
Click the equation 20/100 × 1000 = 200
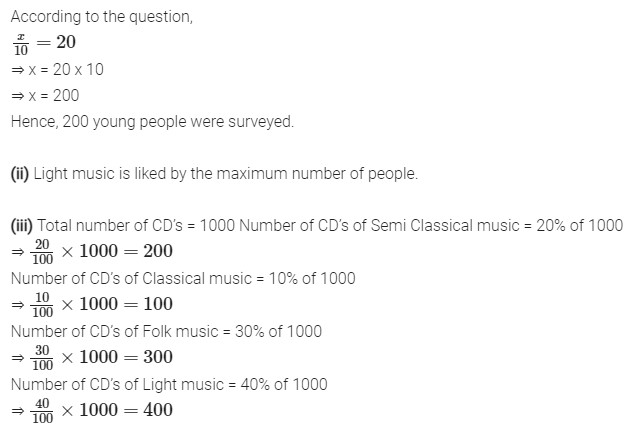tap(92, 251)
